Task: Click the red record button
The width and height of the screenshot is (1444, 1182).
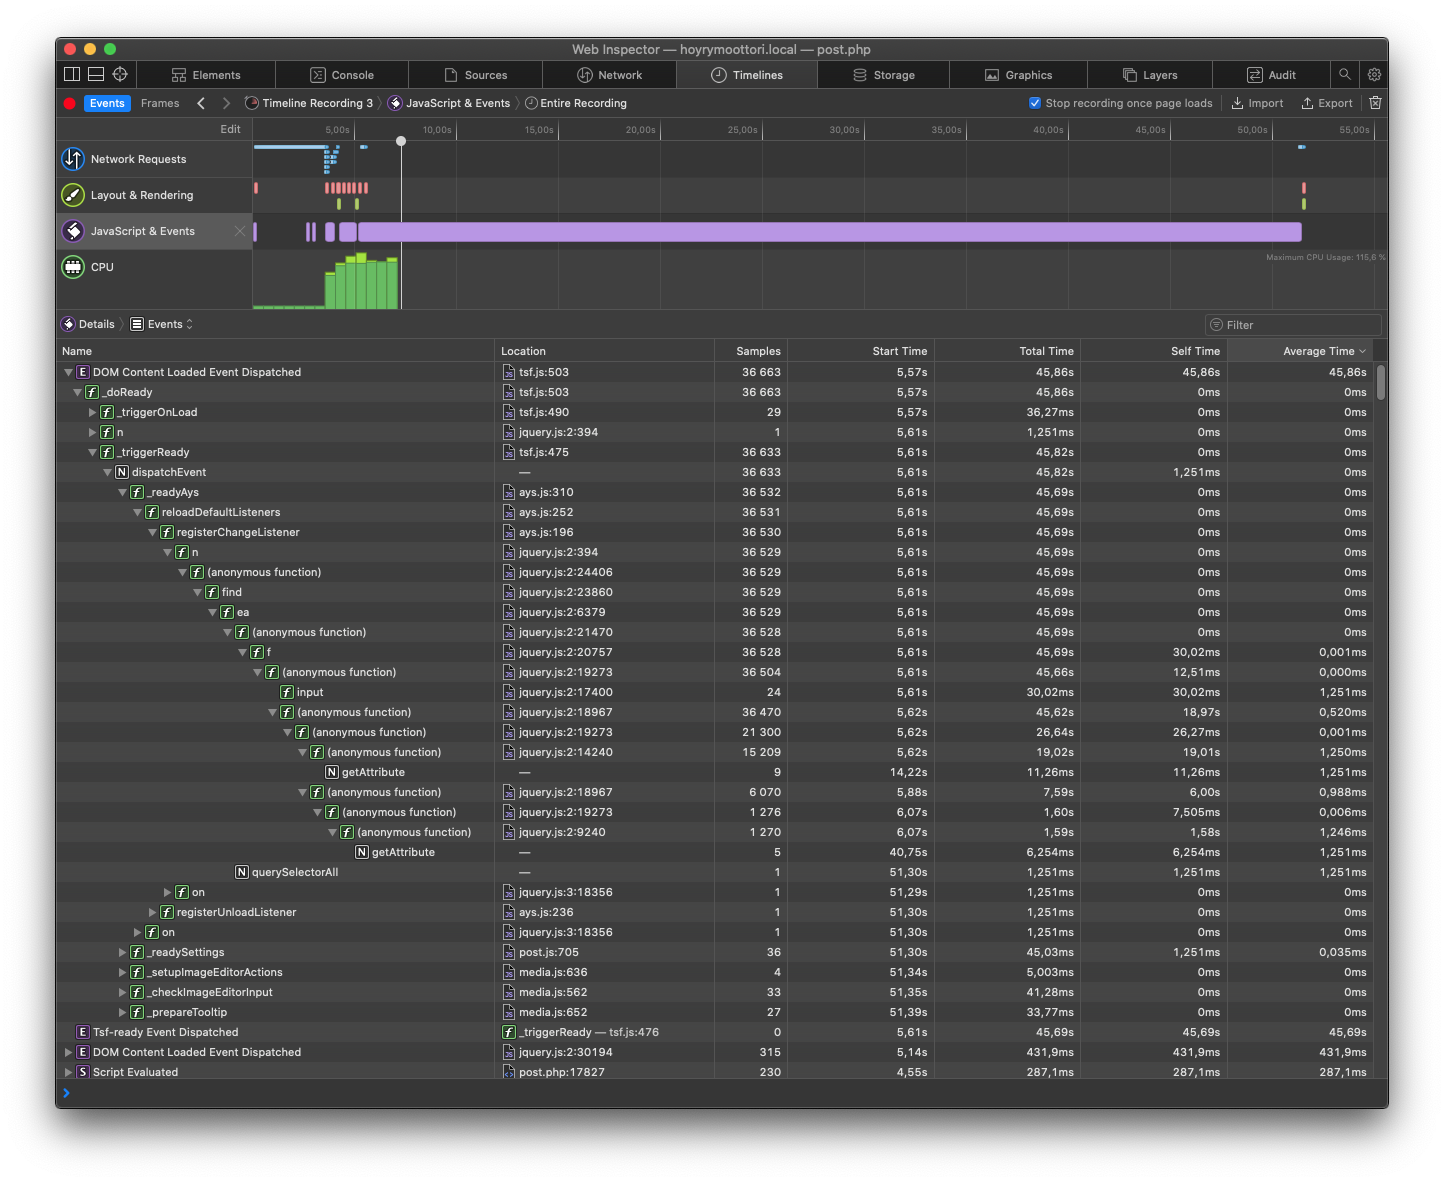Action: click(x=70, y=103)
